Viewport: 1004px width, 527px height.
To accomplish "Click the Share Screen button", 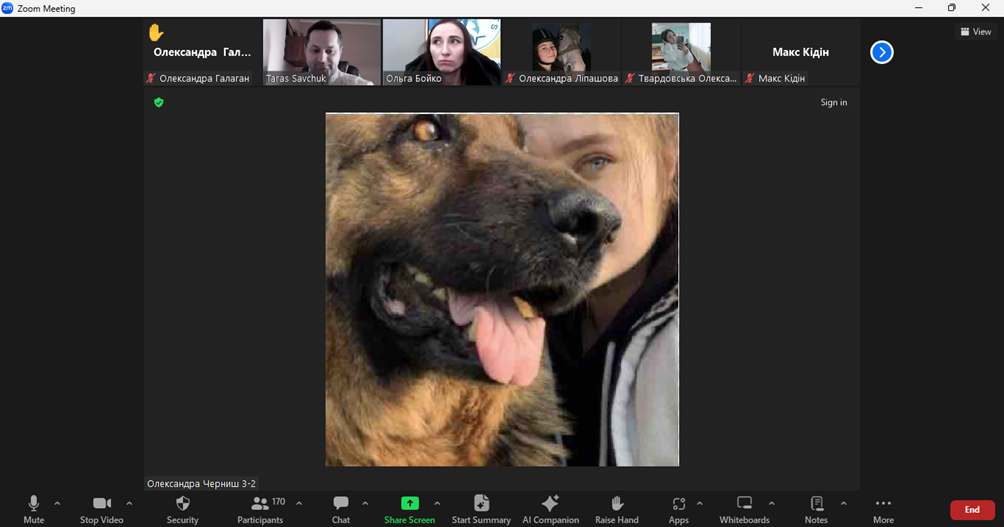I will 409,510.
